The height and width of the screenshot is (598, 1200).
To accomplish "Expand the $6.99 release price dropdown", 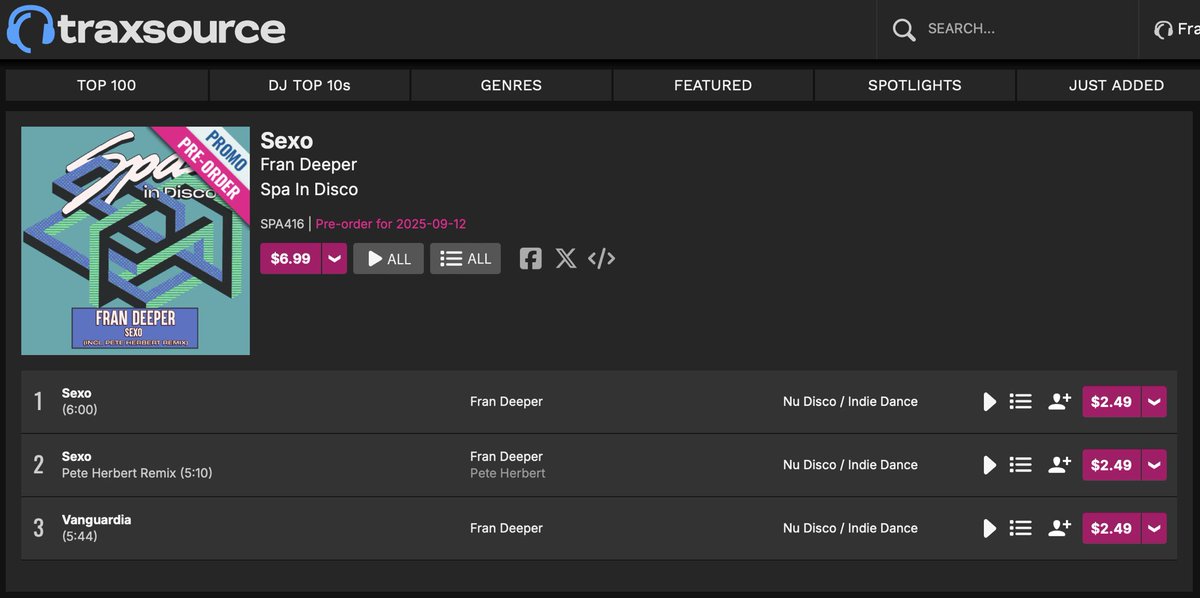I will pos(334,258).
